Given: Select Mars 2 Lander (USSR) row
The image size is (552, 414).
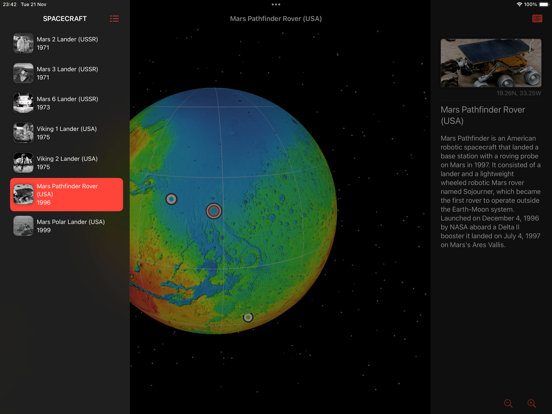Looking at the screenshot, I should click(67, 43).
